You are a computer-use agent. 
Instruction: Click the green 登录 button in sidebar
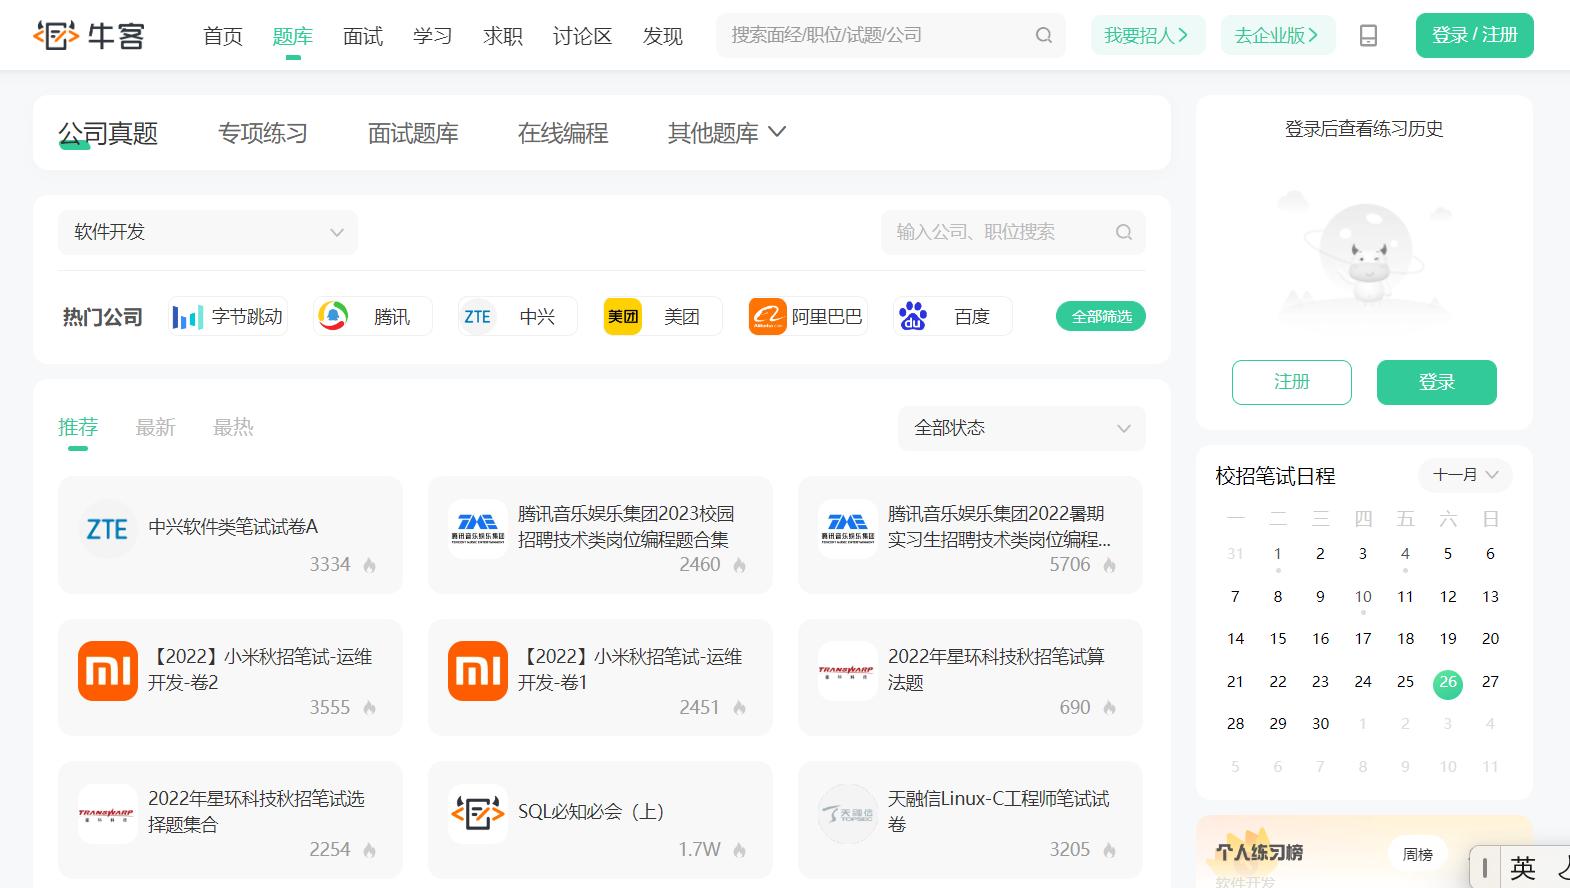[x=1437, y=382]
